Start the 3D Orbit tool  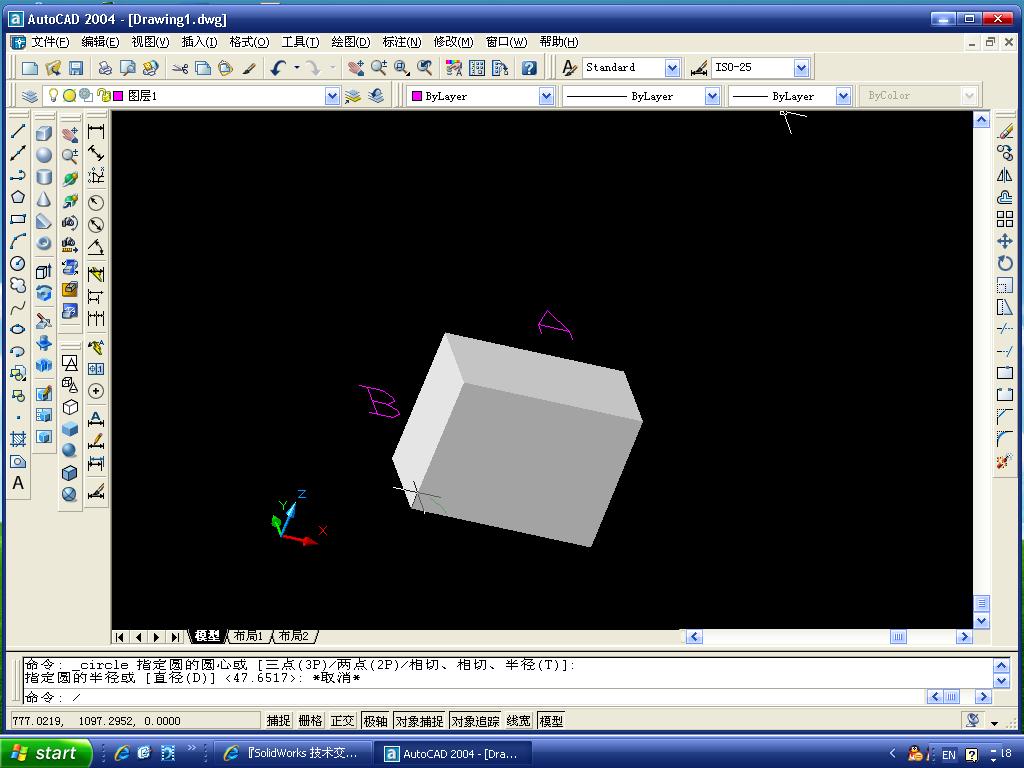coord(70,178)
